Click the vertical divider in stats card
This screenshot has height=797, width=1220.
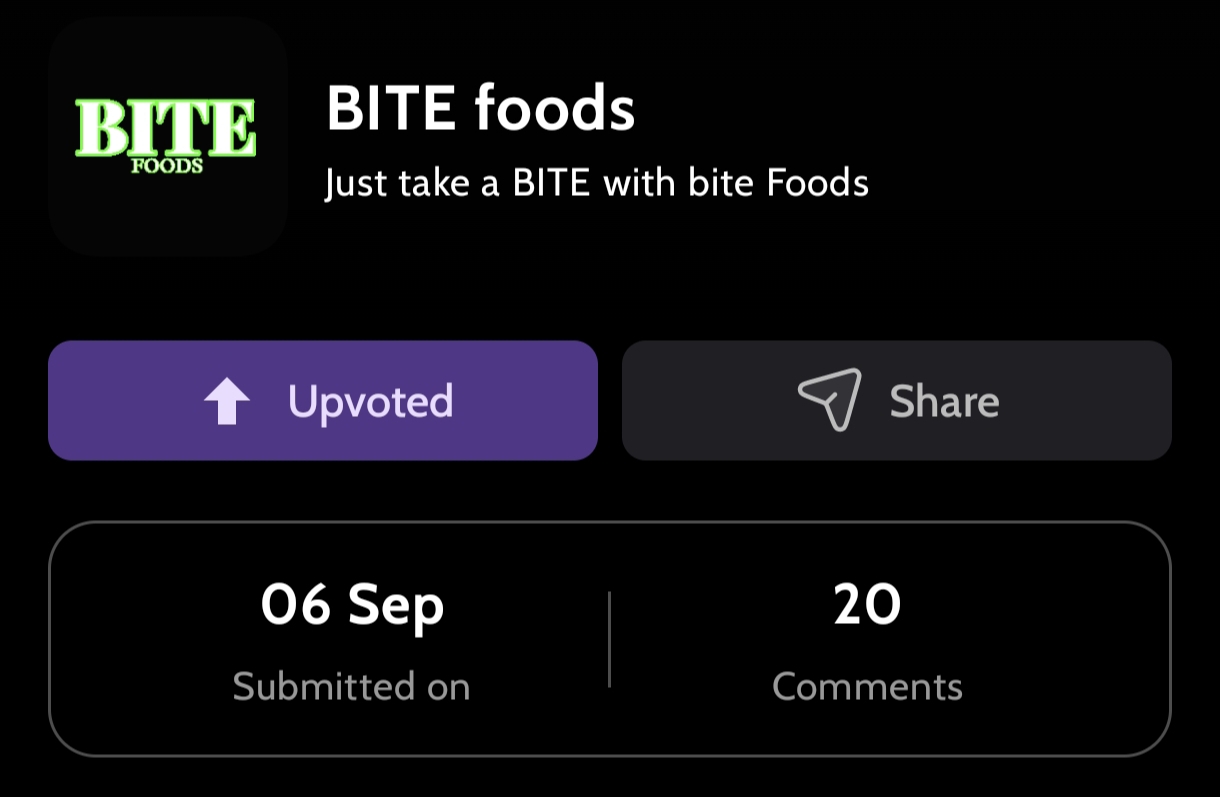[609, 639]
